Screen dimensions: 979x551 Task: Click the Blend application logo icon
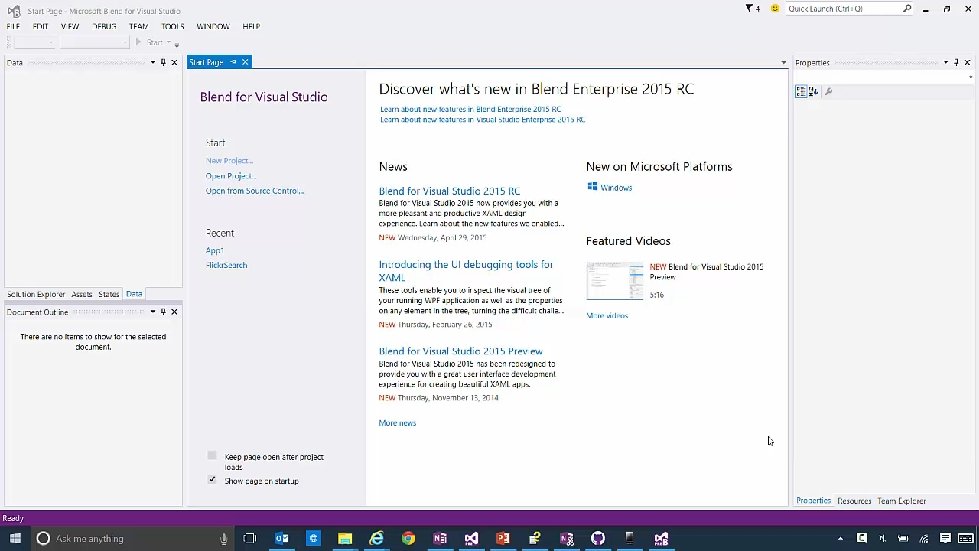point(14,11)
